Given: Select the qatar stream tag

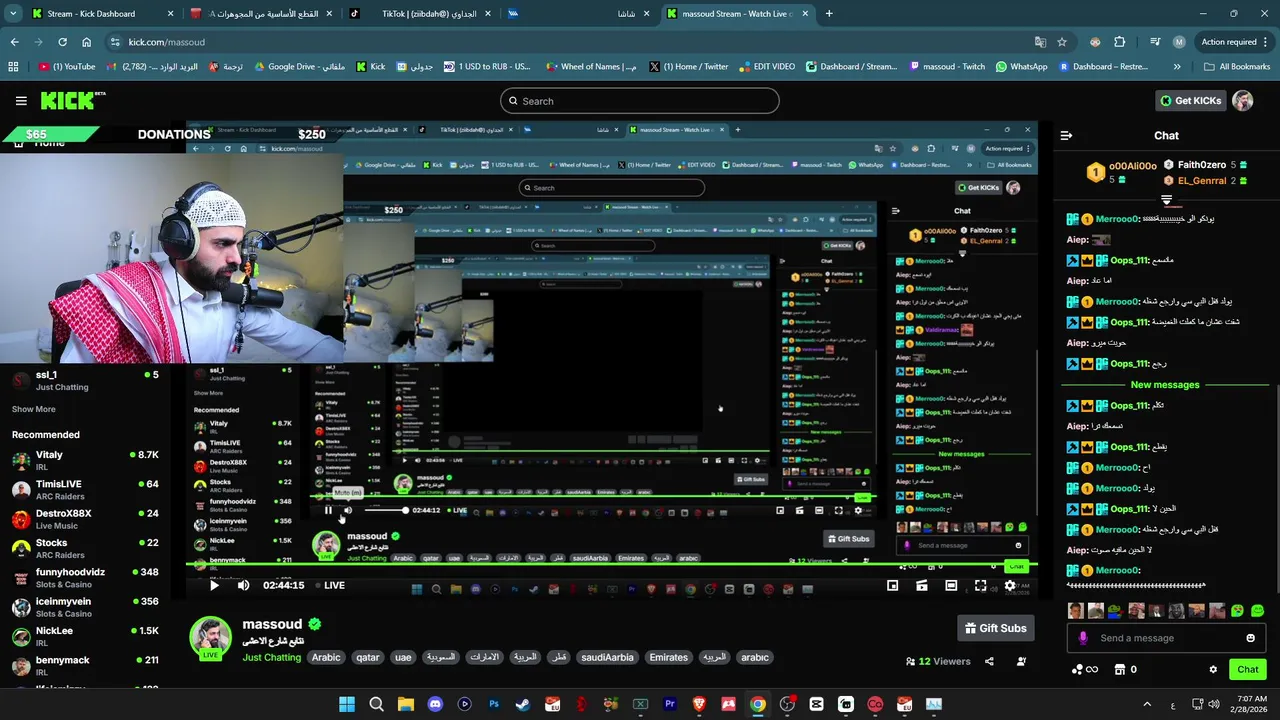Looking at the screenshot, I should (x=368, y=658).
